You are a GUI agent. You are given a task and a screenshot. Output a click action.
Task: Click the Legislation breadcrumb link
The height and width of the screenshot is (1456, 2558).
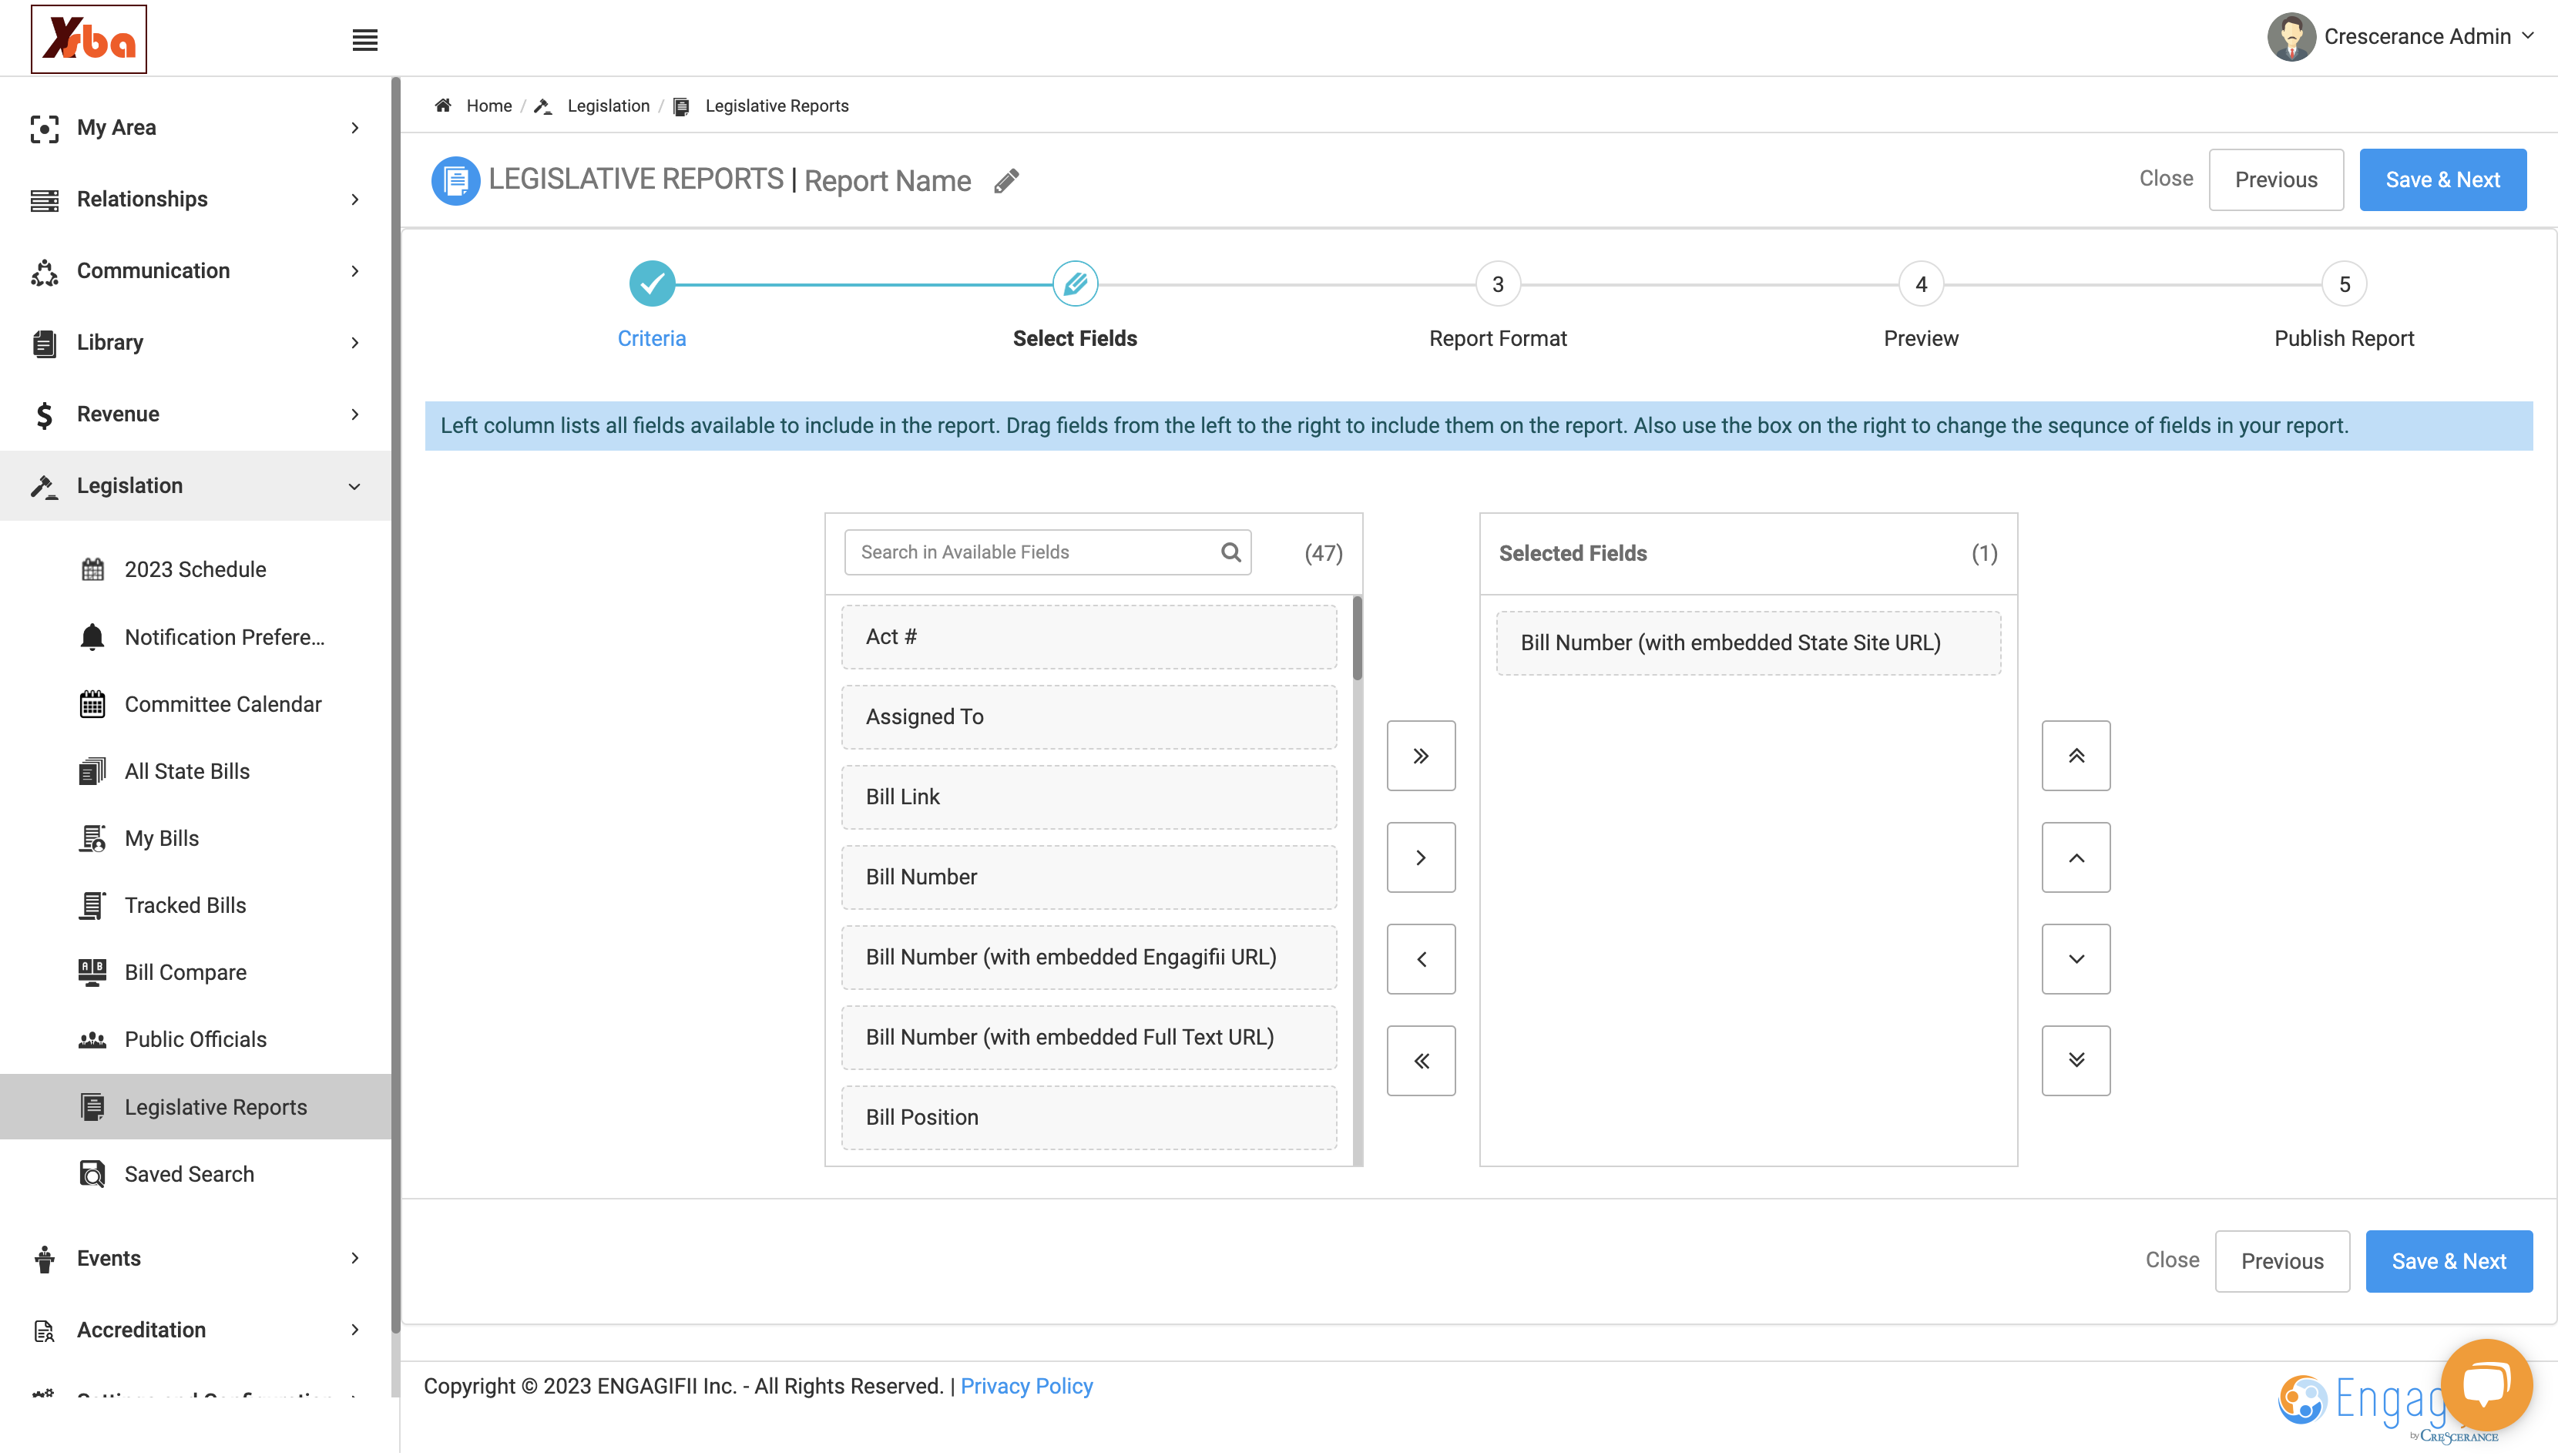pos(608,106)
